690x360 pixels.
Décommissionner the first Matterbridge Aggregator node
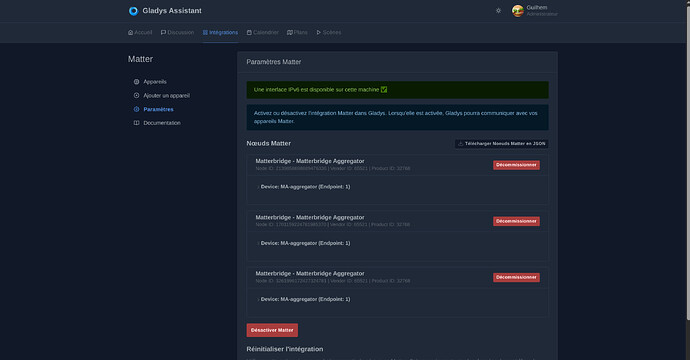click(516, 165)
